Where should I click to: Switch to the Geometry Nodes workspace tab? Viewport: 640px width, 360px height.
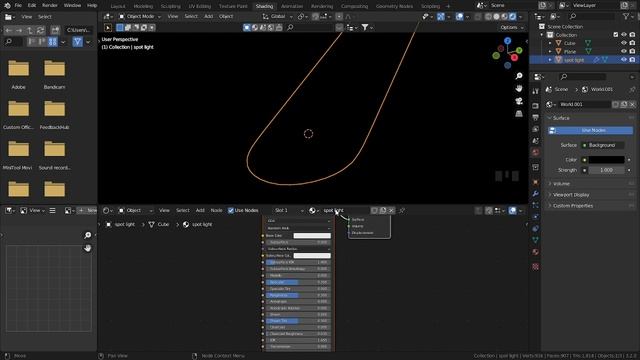click(x=394, y=6)
